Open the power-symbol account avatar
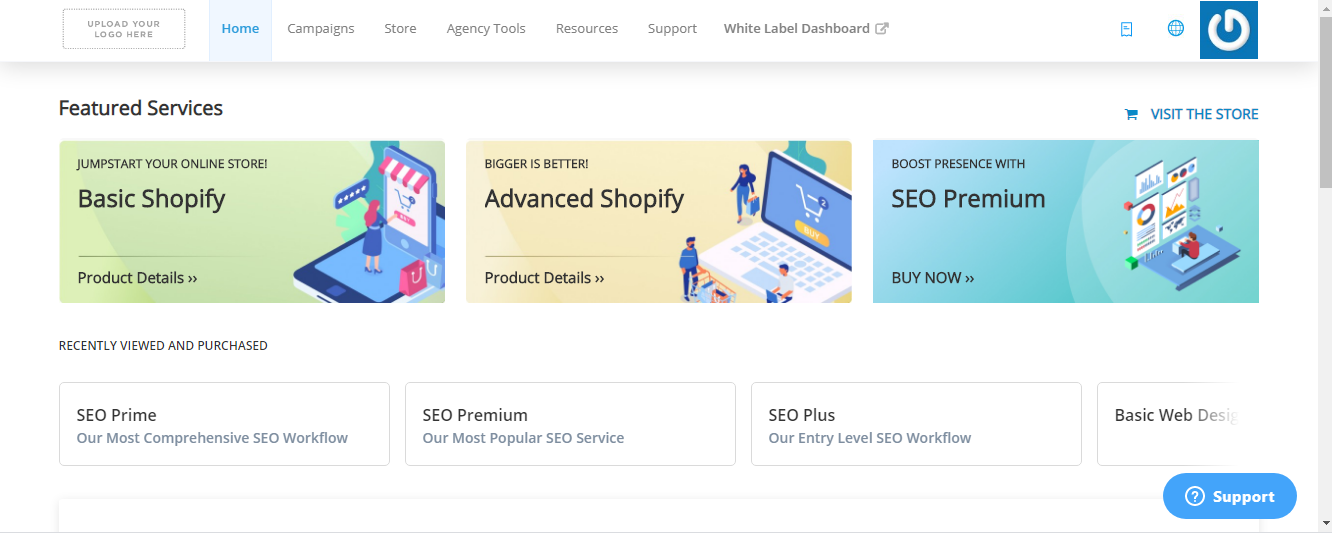This screenshot has height=533, width=1332. pyautogui.click(x=1229, y=30)
